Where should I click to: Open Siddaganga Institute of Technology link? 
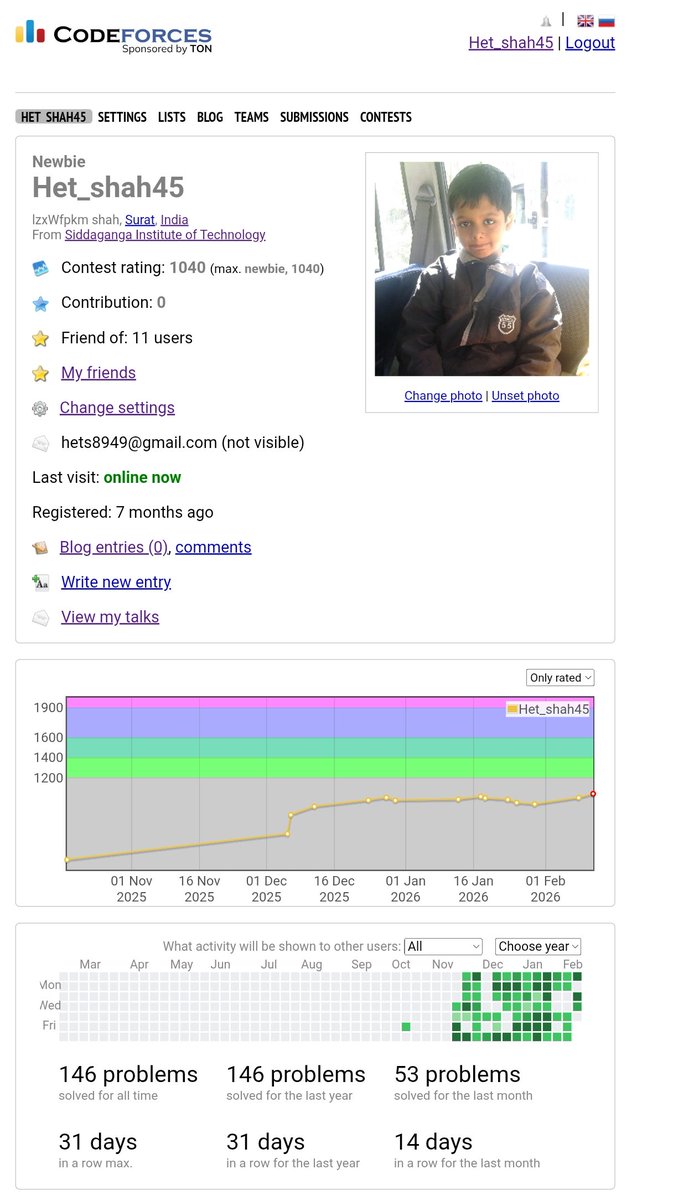tap(165, 235)
